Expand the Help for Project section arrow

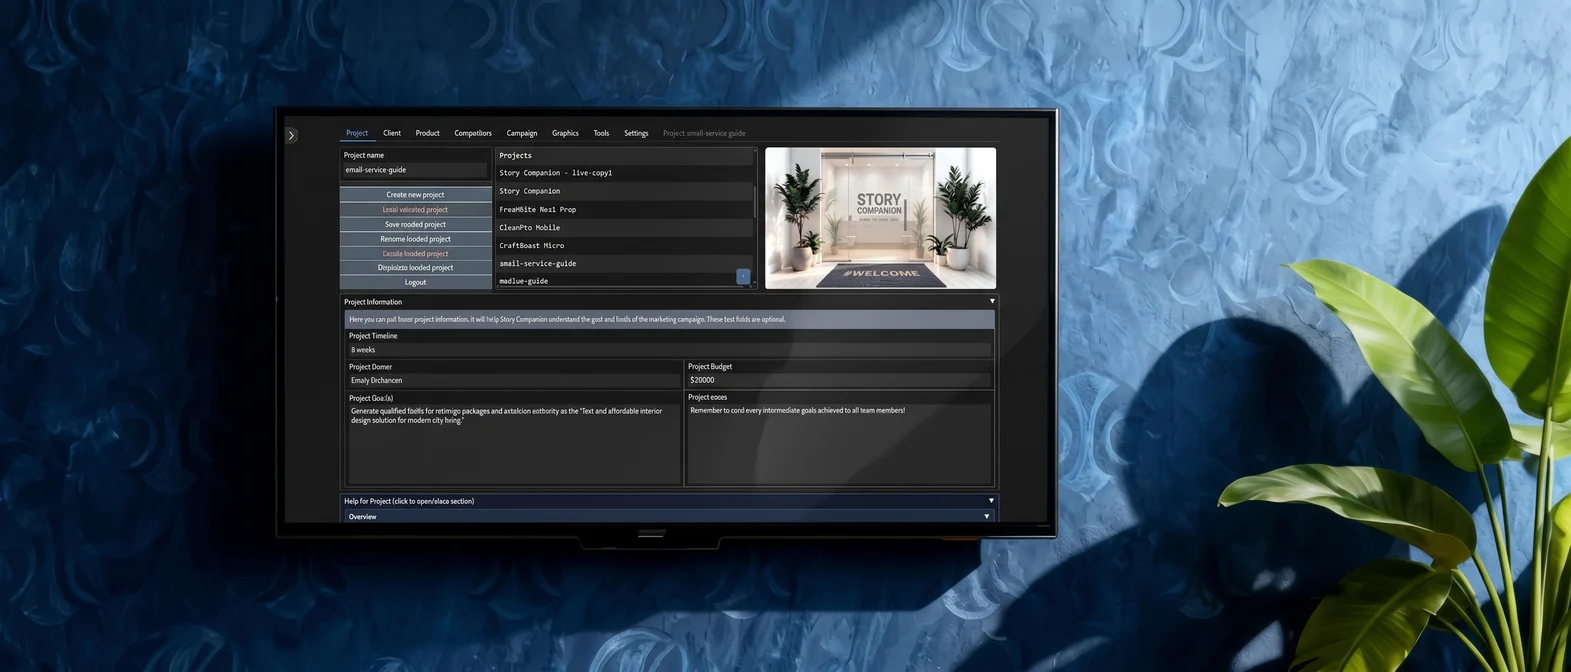coord(991,501)
